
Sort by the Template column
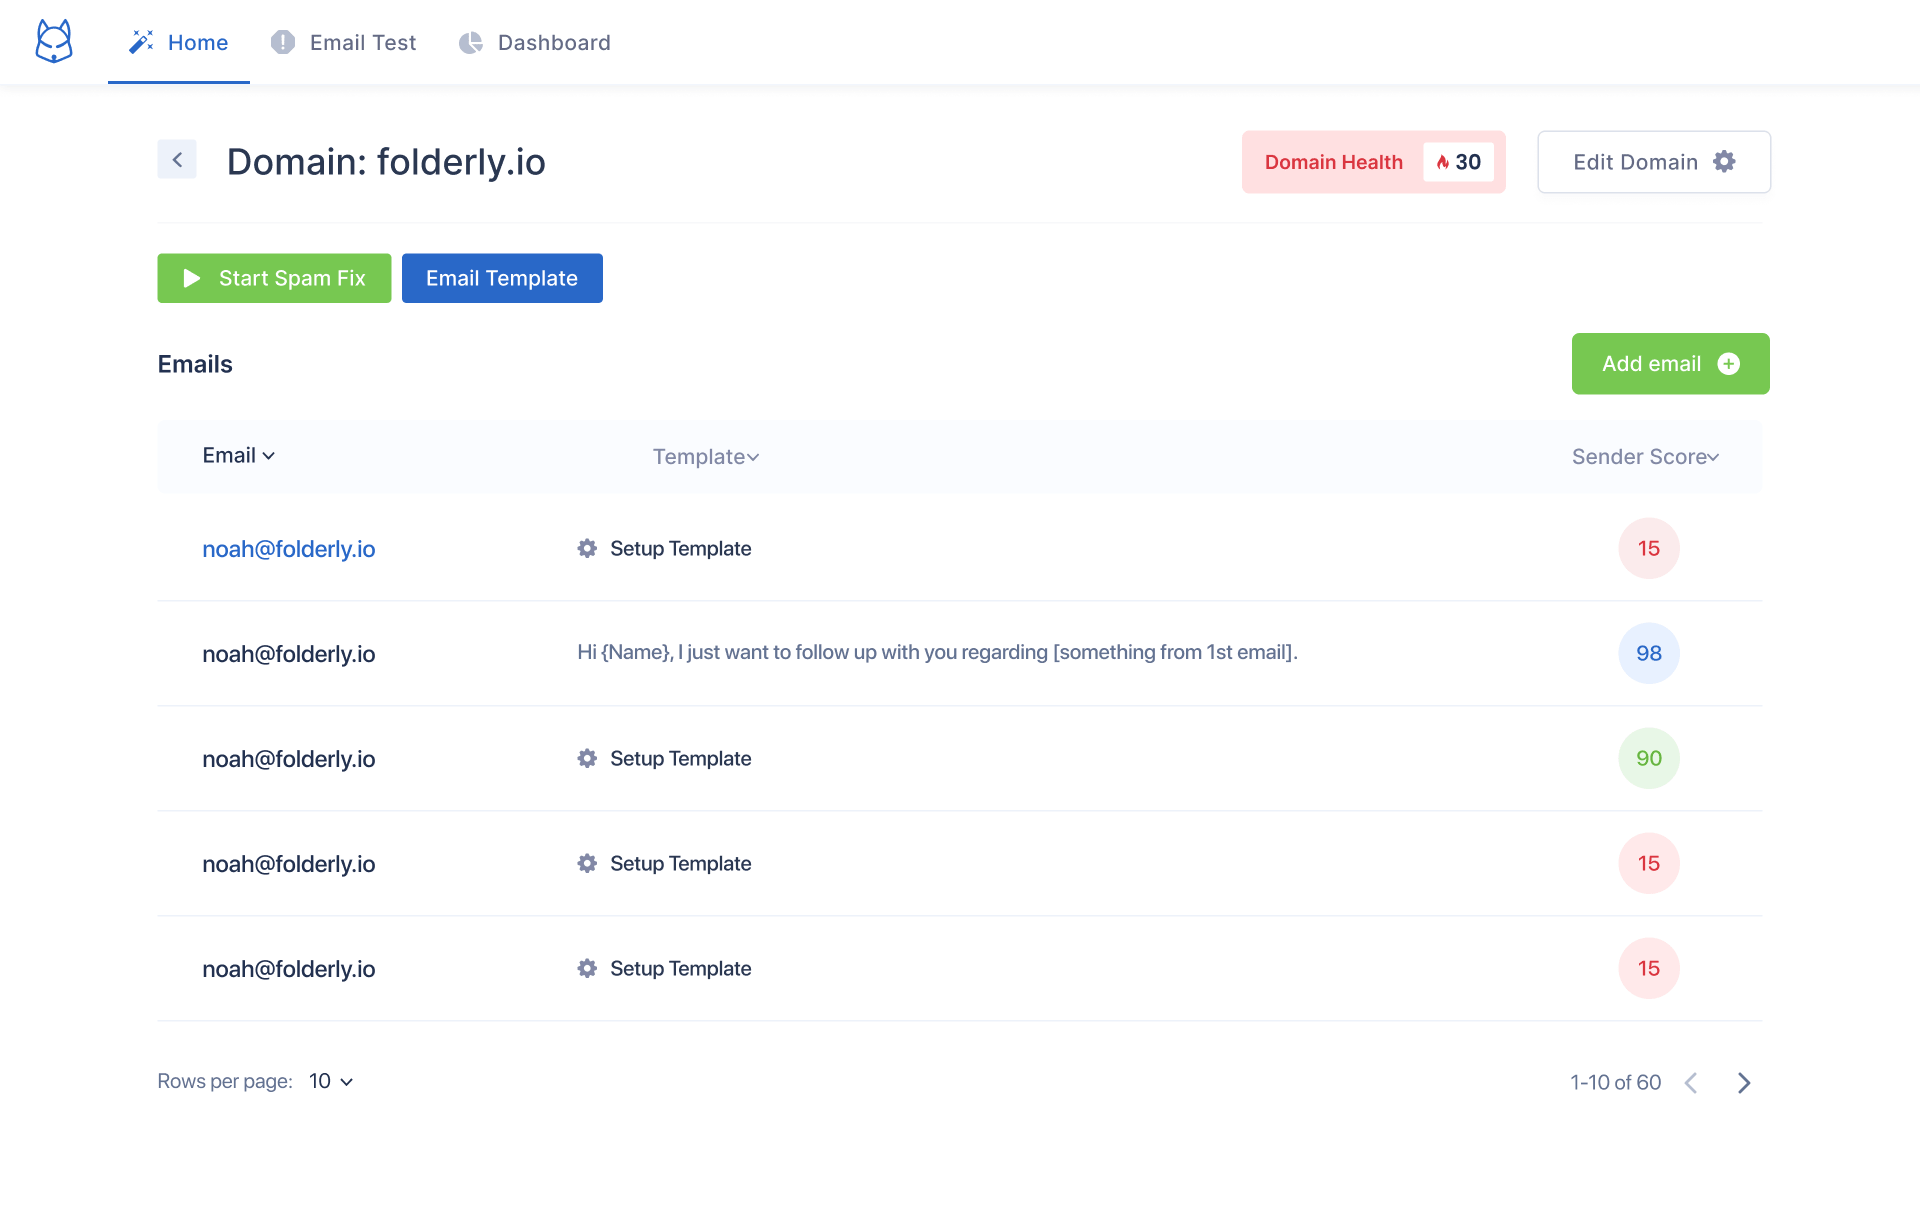[706, 457]
